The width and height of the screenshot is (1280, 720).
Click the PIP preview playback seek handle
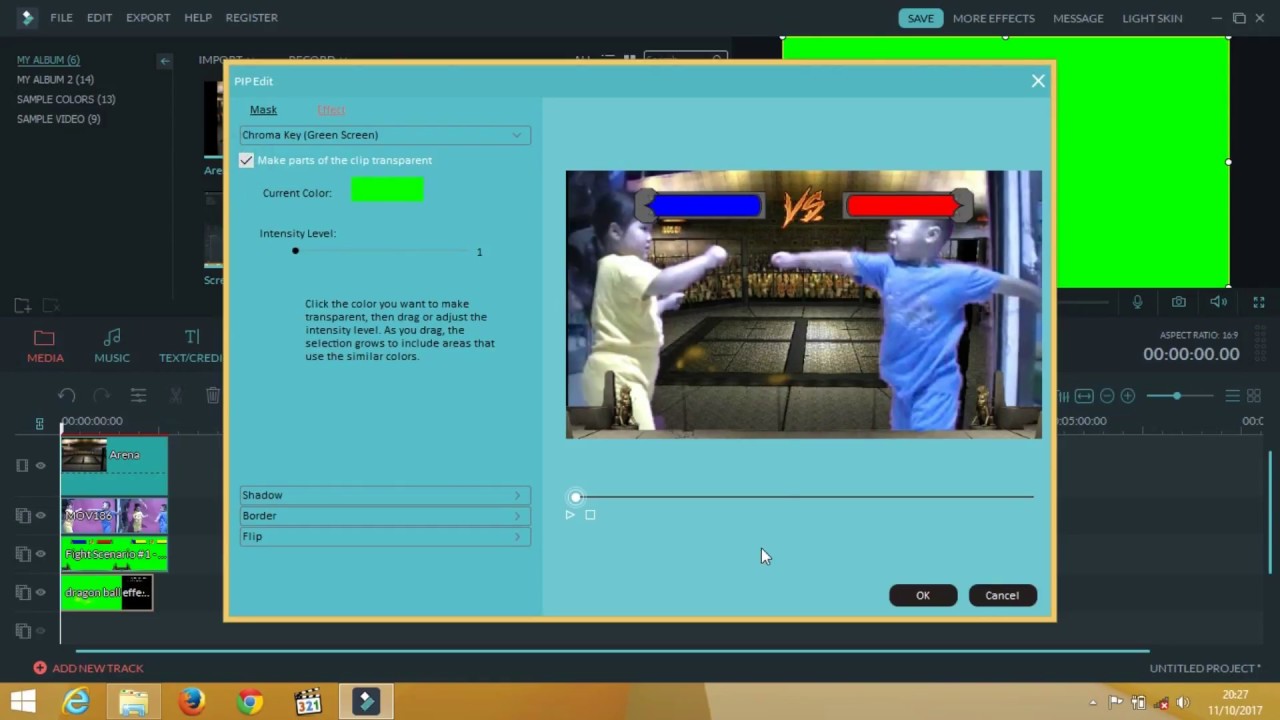pyautogui.click(x=576, y=497)
